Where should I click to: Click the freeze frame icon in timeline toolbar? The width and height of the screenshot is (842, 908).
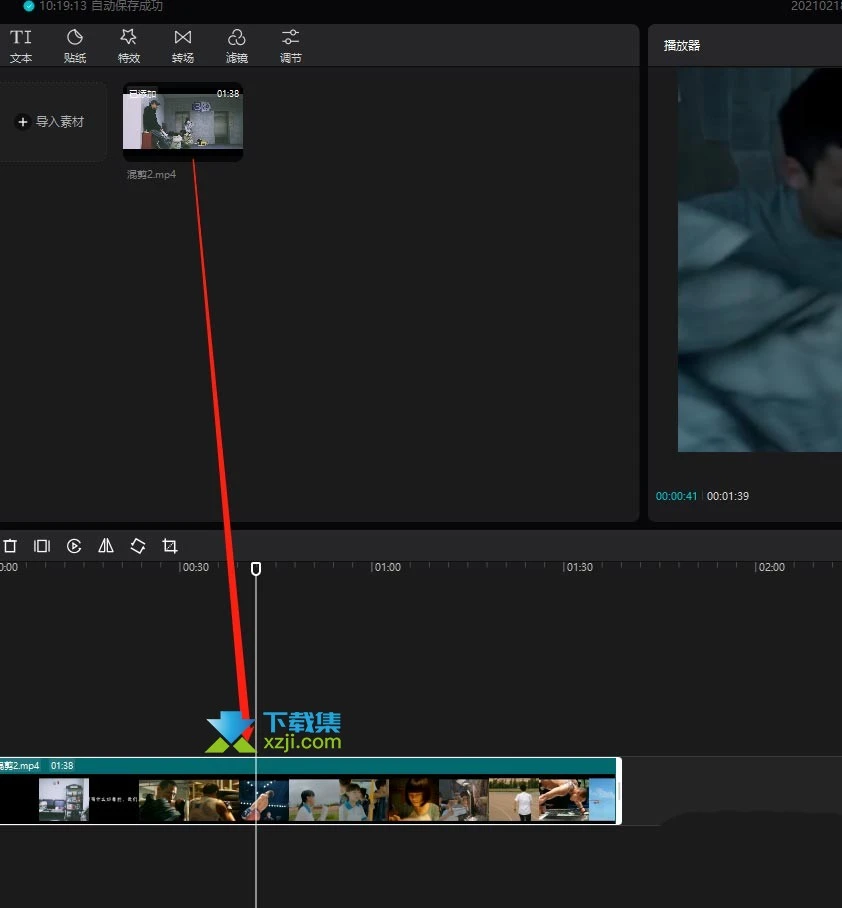coord(42,546)
